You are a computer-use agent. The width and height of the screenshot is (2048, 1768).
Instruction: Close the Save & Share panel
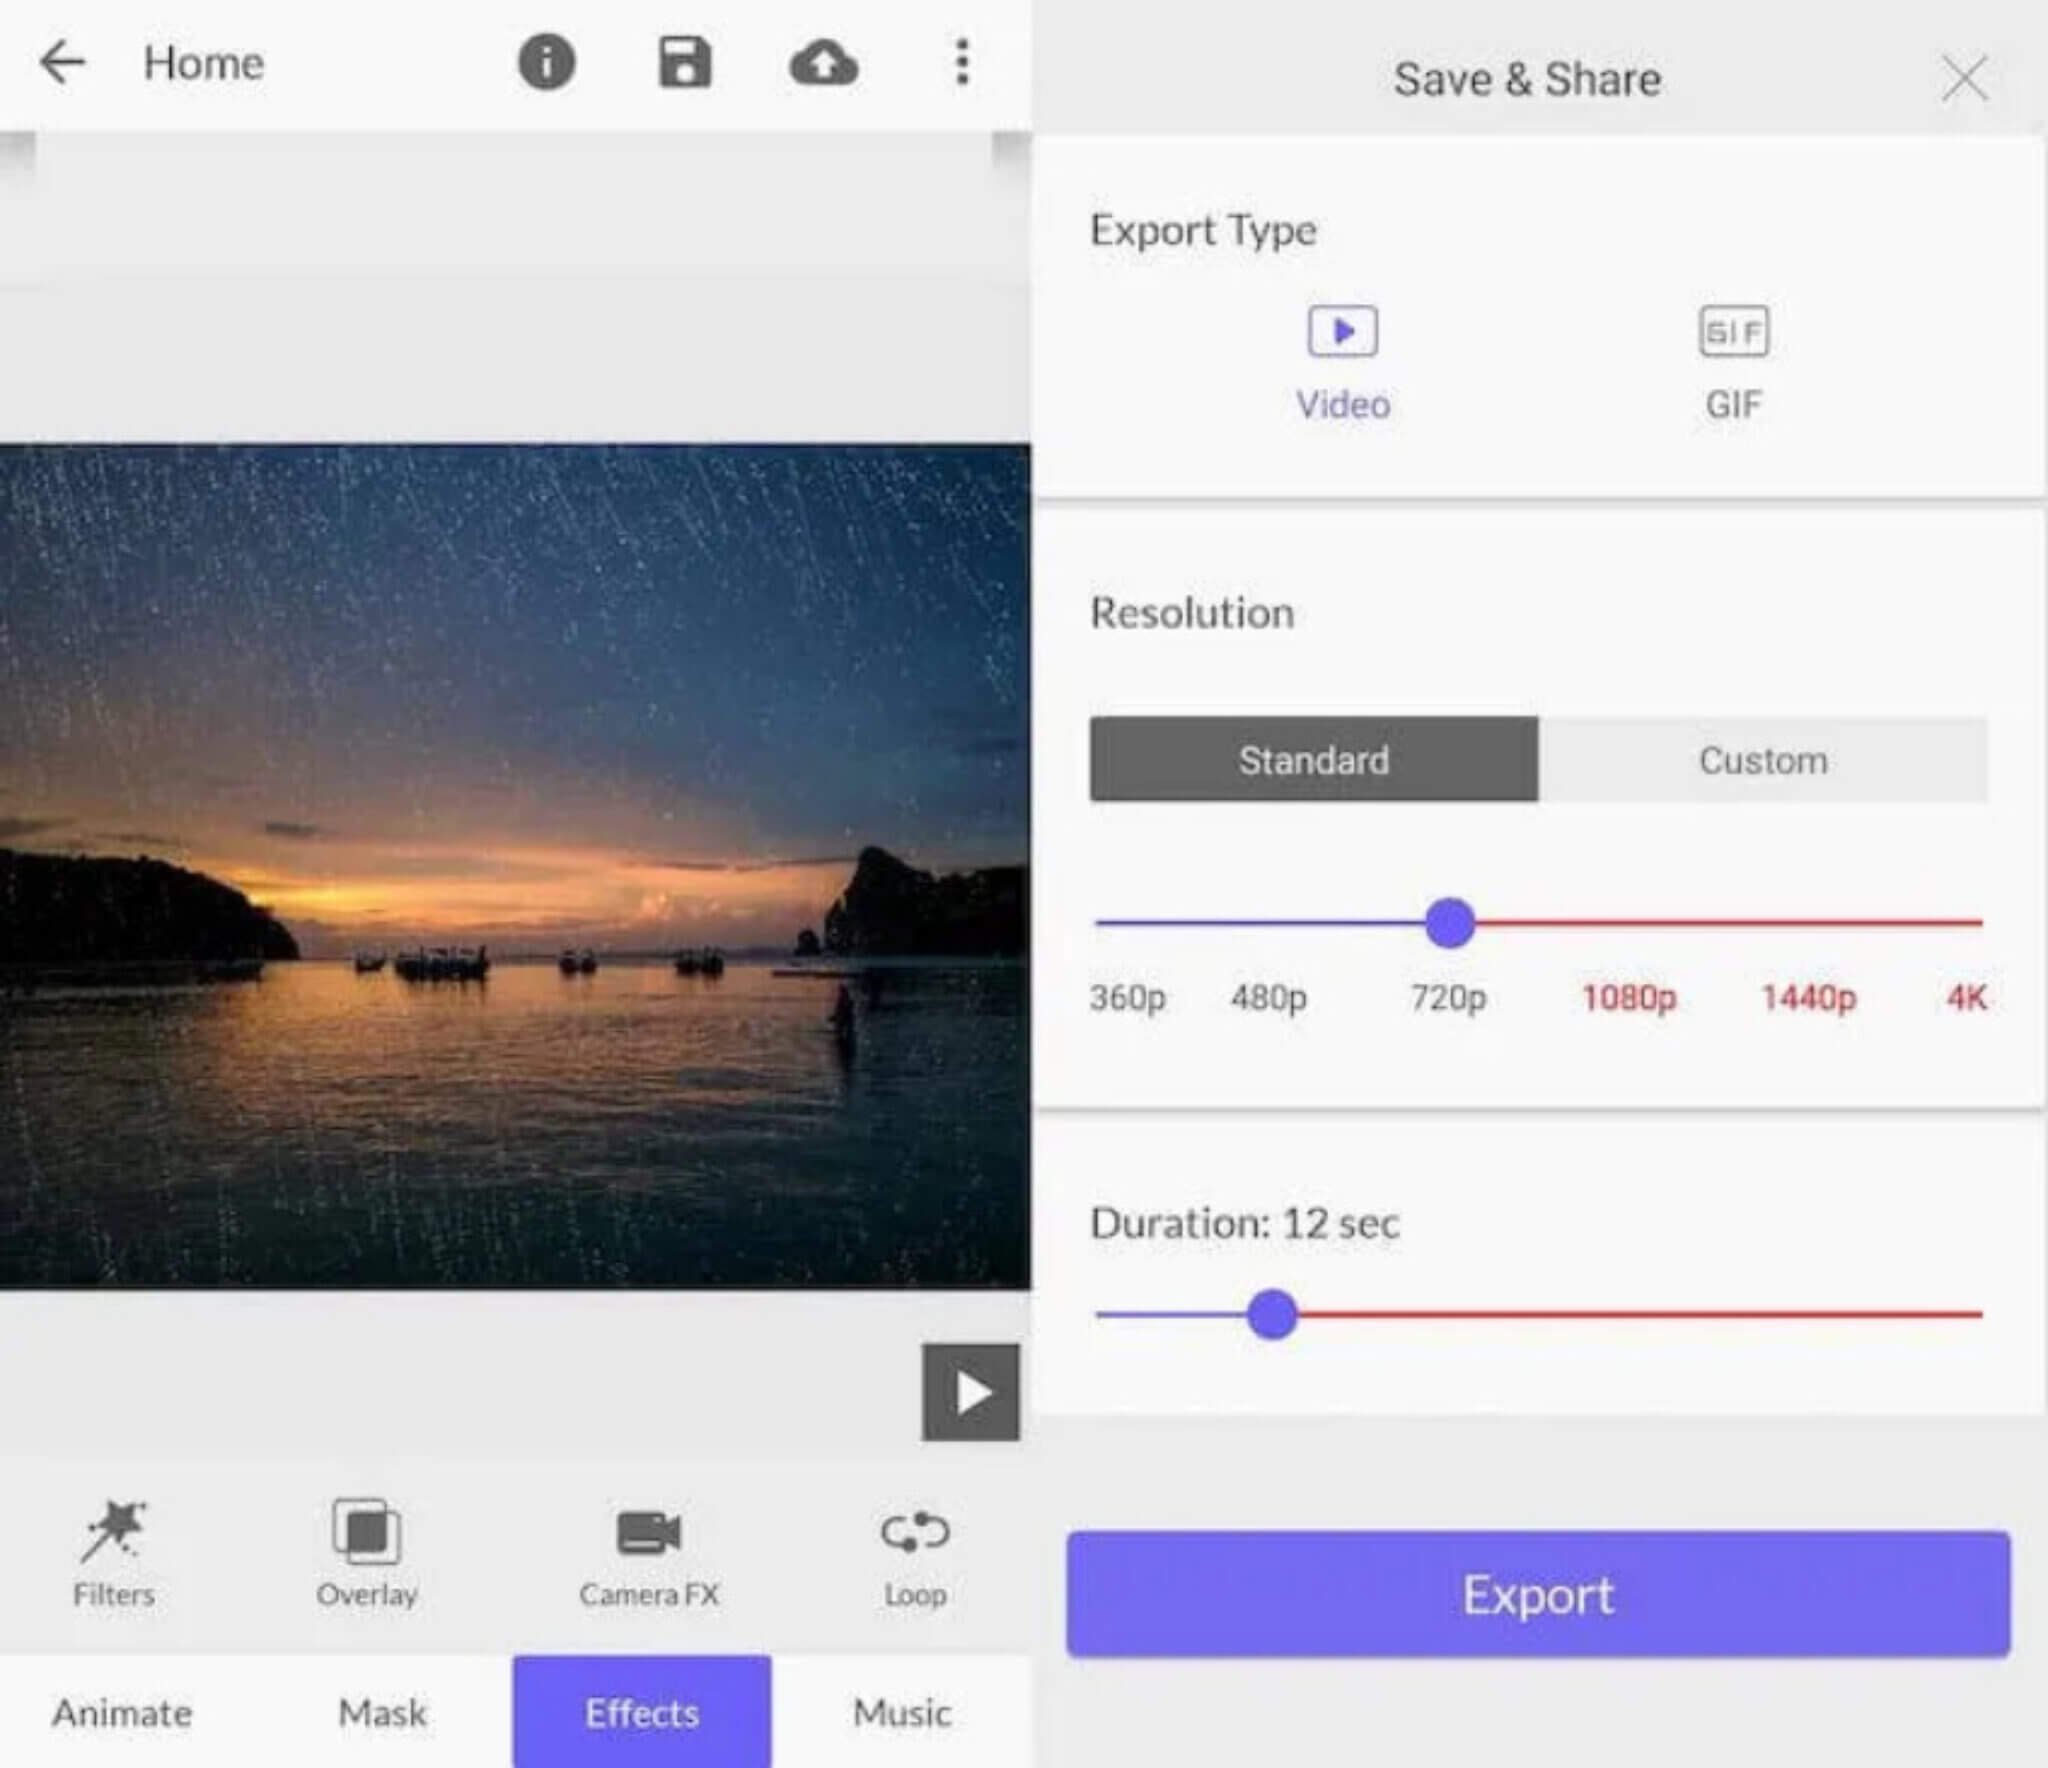pos(1964,79)
